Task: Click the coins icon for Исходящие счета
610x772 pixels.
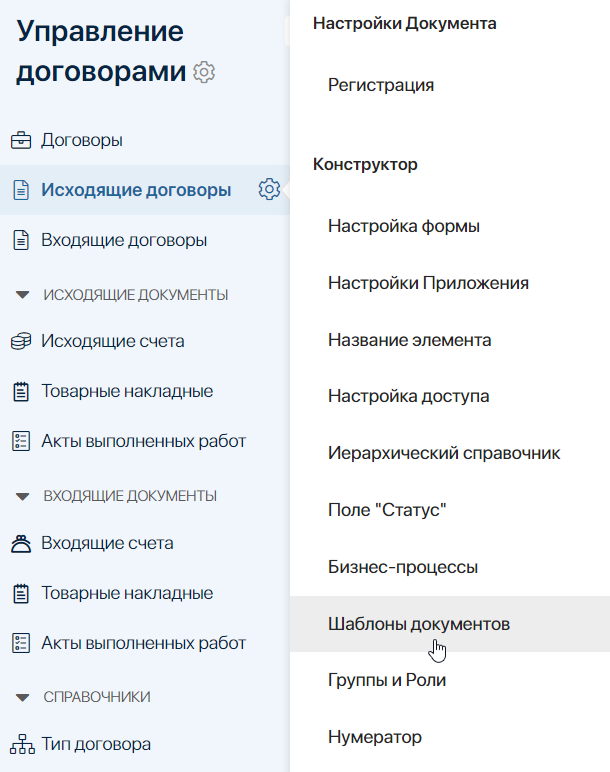Action: [20, 341]
